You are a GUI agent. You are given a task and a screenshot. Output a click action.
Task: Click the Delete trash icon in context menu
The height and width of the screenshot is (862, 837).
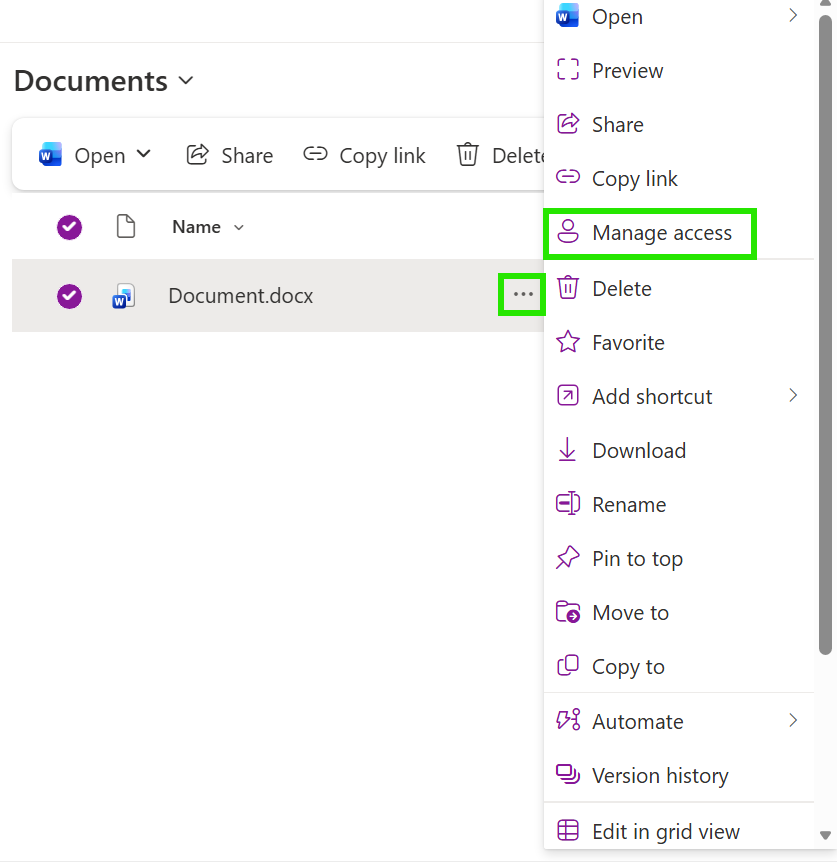(568, 288)
